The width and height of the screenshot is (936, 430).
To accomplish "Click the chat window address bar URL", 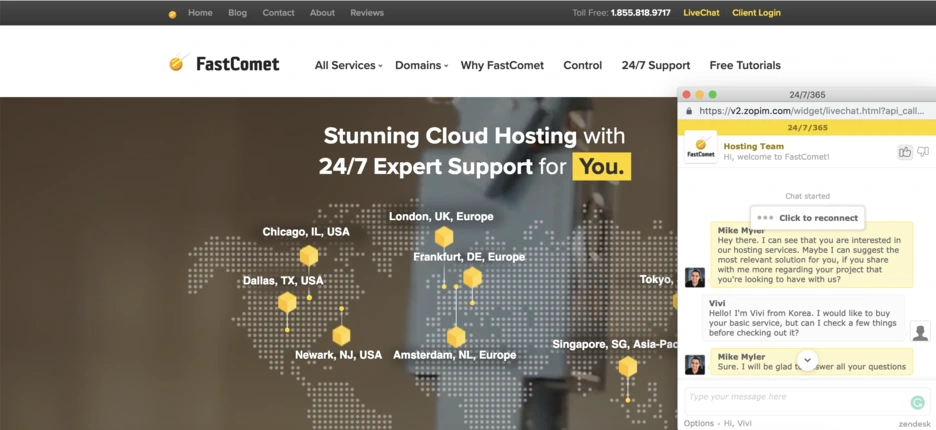I will coord(812,110).
